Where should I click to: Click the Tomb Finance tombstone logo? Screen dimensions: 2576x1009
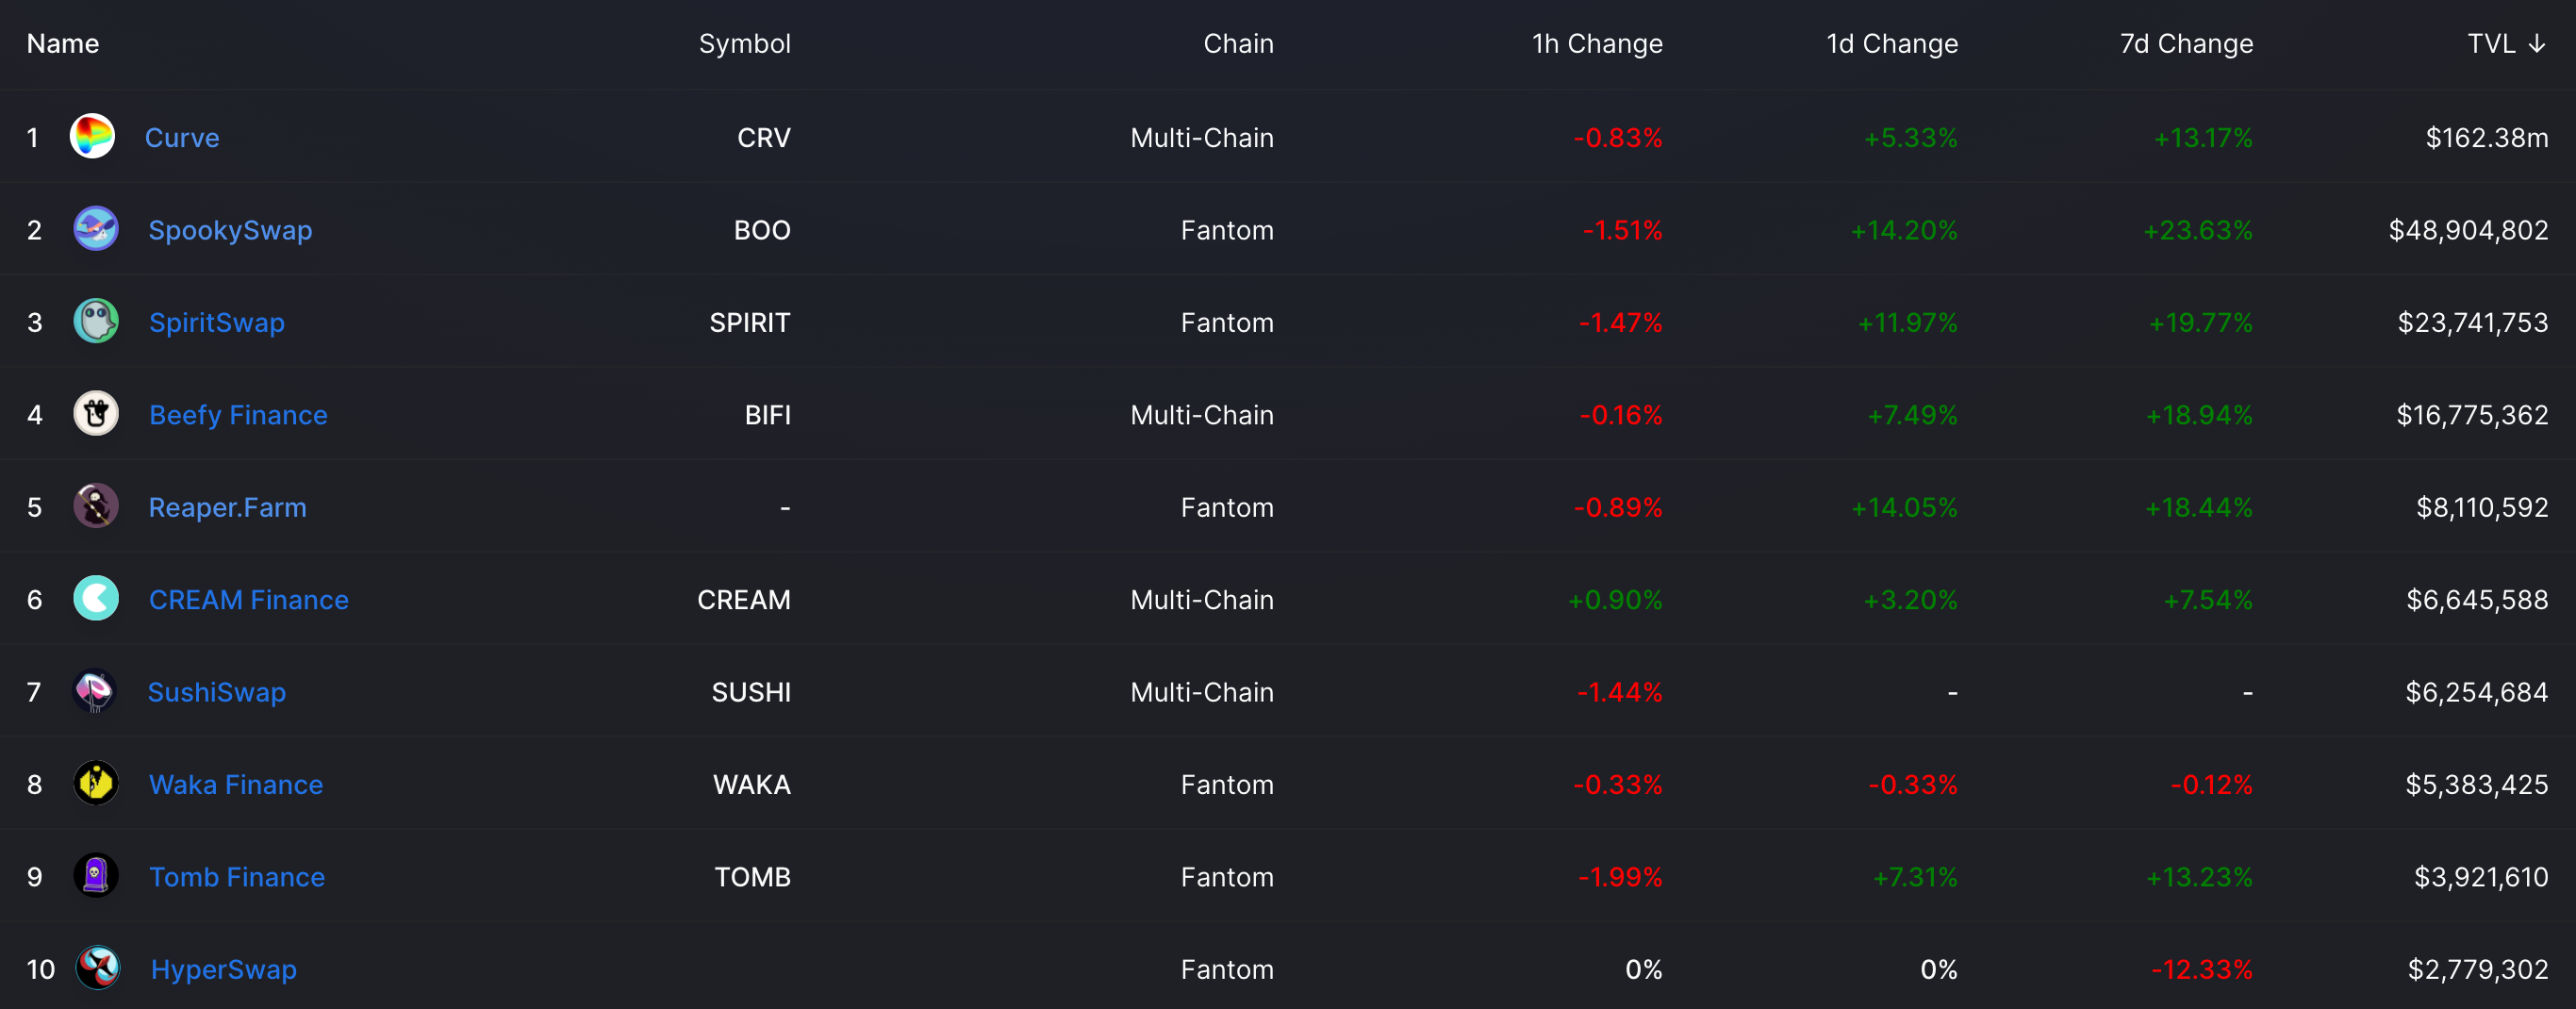(96, 876)
